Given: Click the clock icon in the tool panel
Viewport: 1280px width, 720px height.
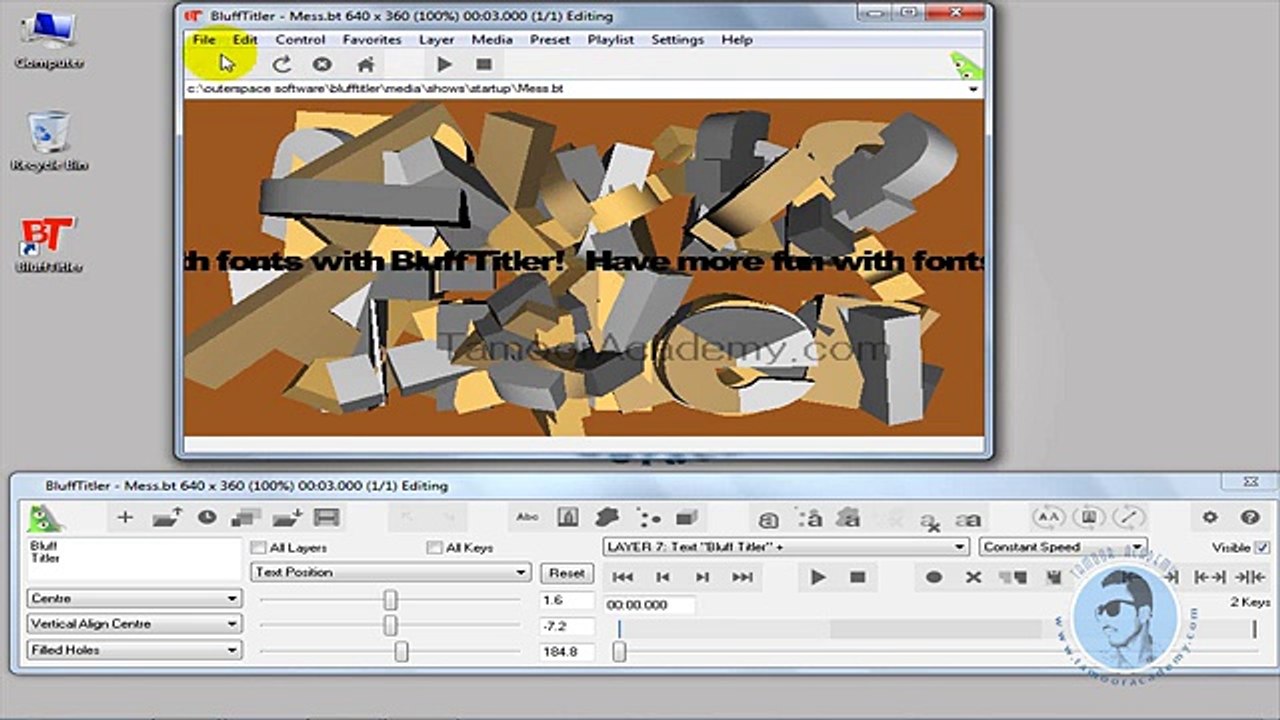Looking at the screenshot, I should pyautogui.click(x=207, y=517).
